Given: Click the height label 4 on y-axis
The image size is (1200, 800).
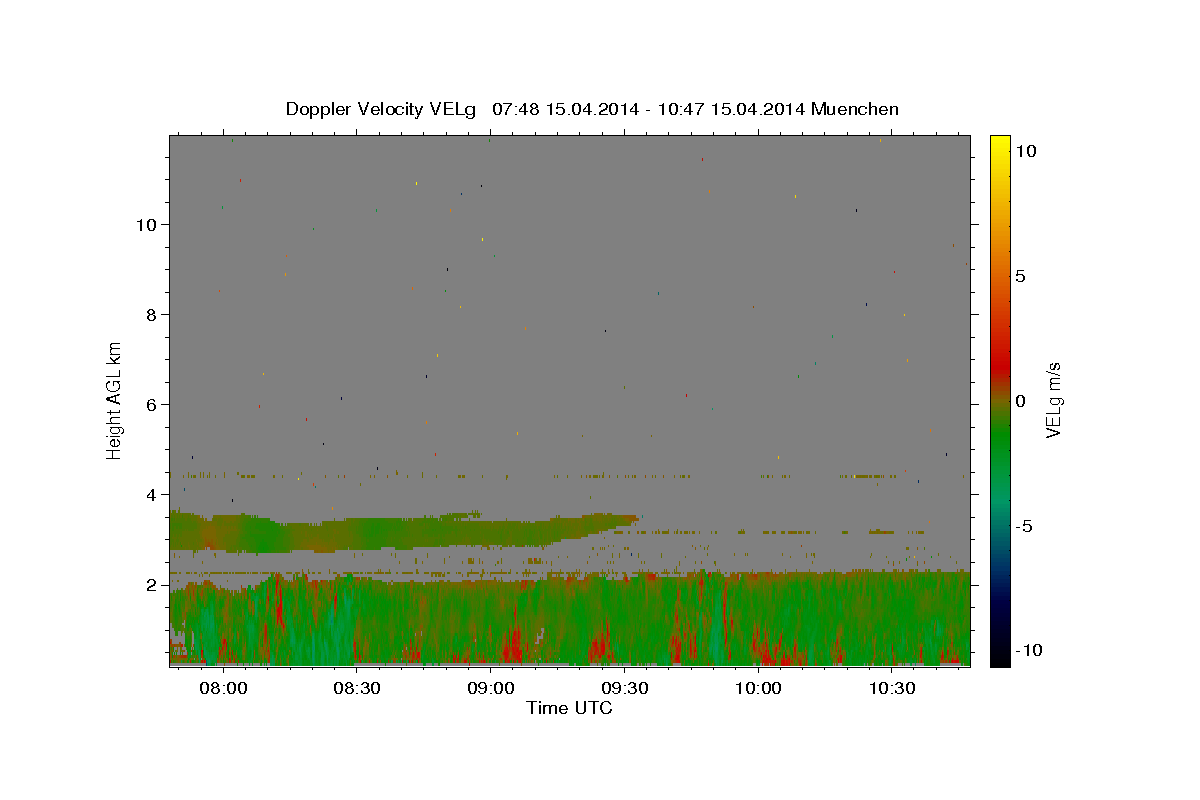Looking at the screenshot, I should pyautogui.click(x=151, y=494).
